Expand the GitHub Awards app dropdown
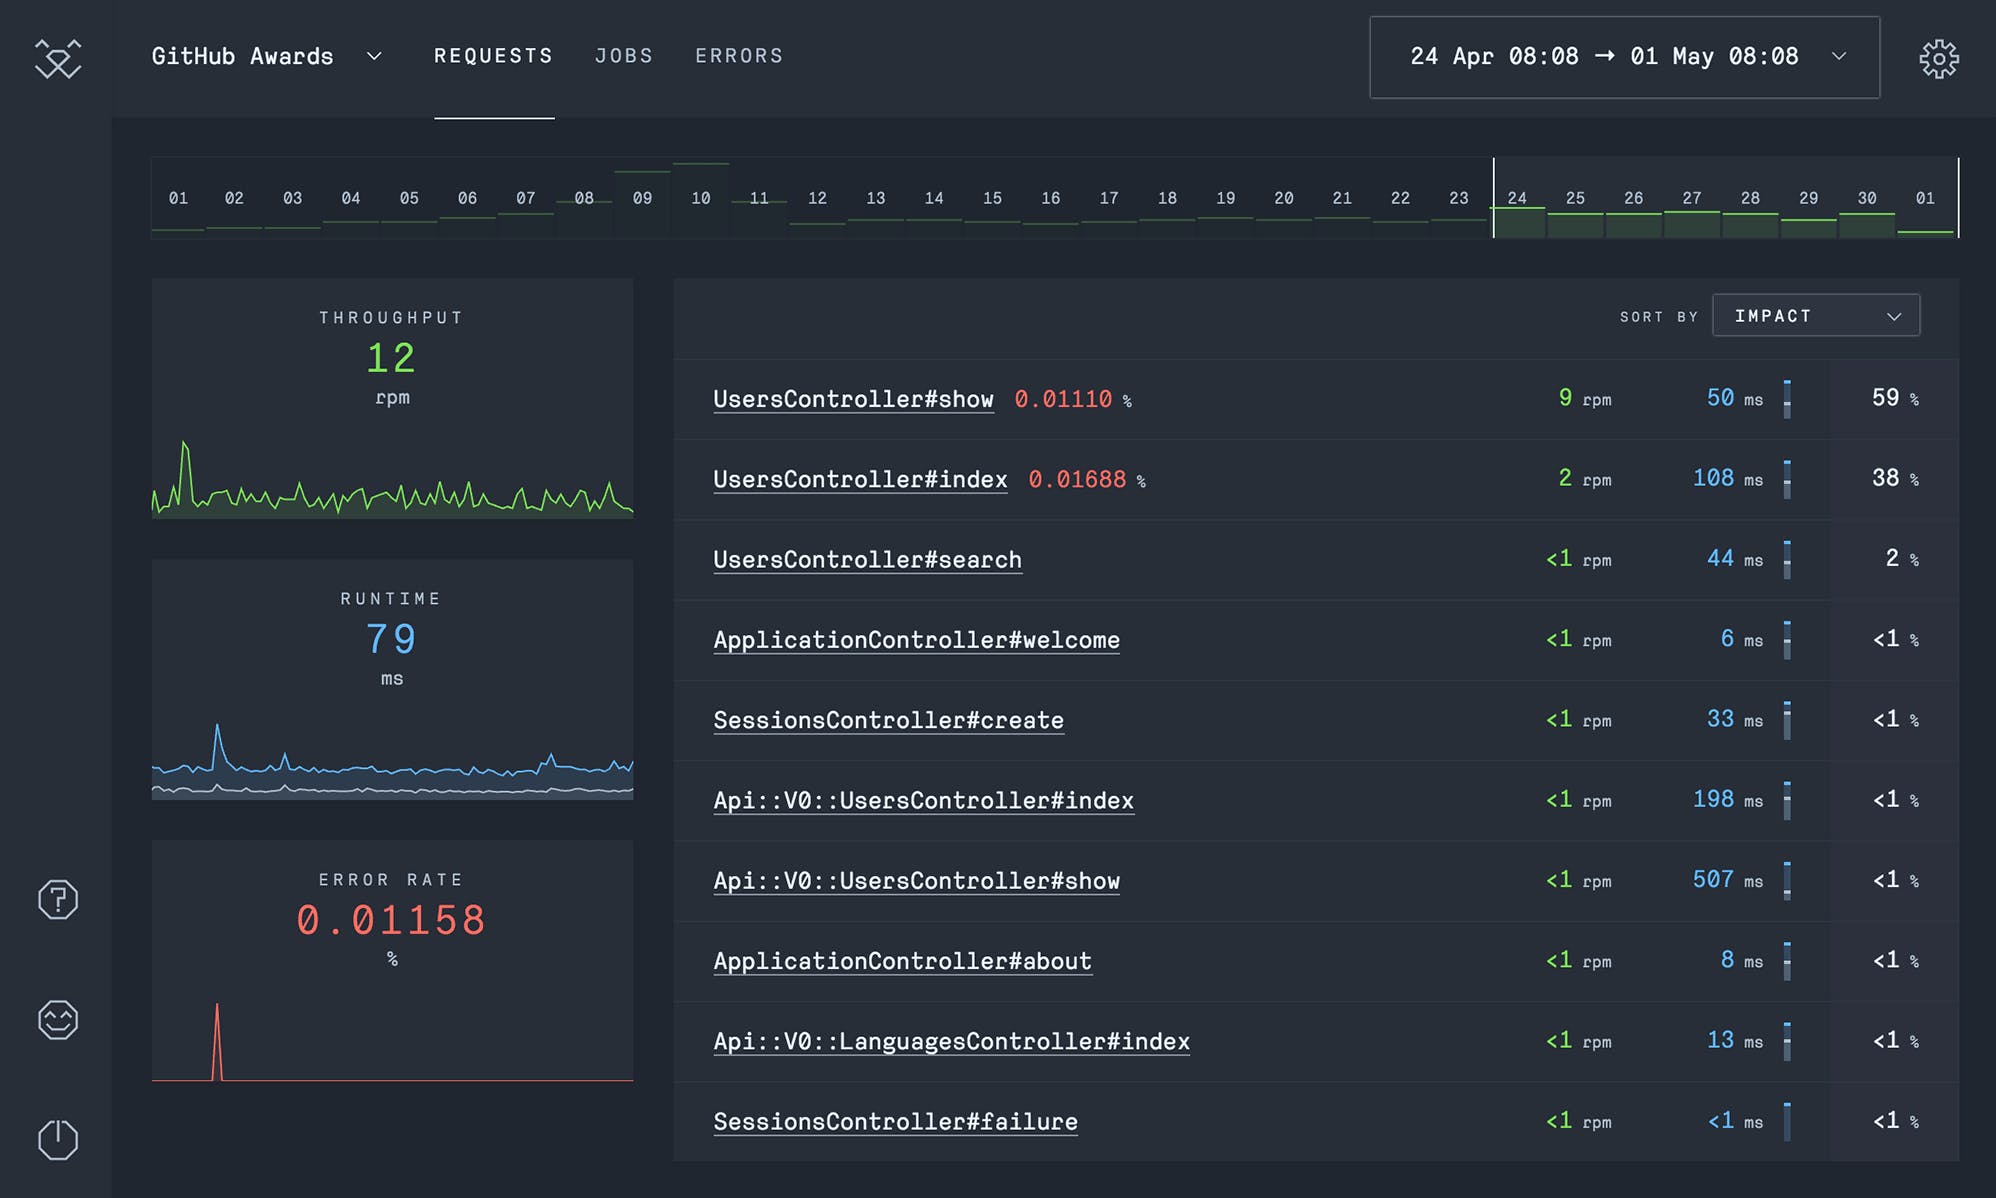Screen dimensions: 1996x1198 pos(267,56)
